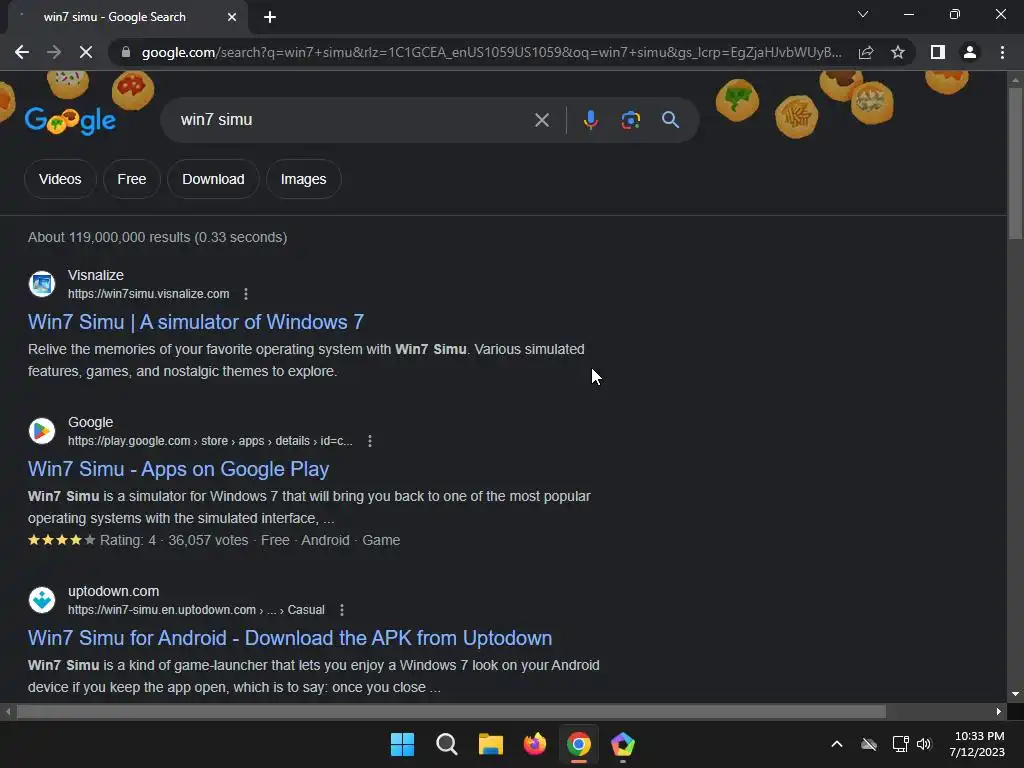Viewport: 1024px width, 768px height.
Task: Apply the Free filter chip
Action: (132, 179)
